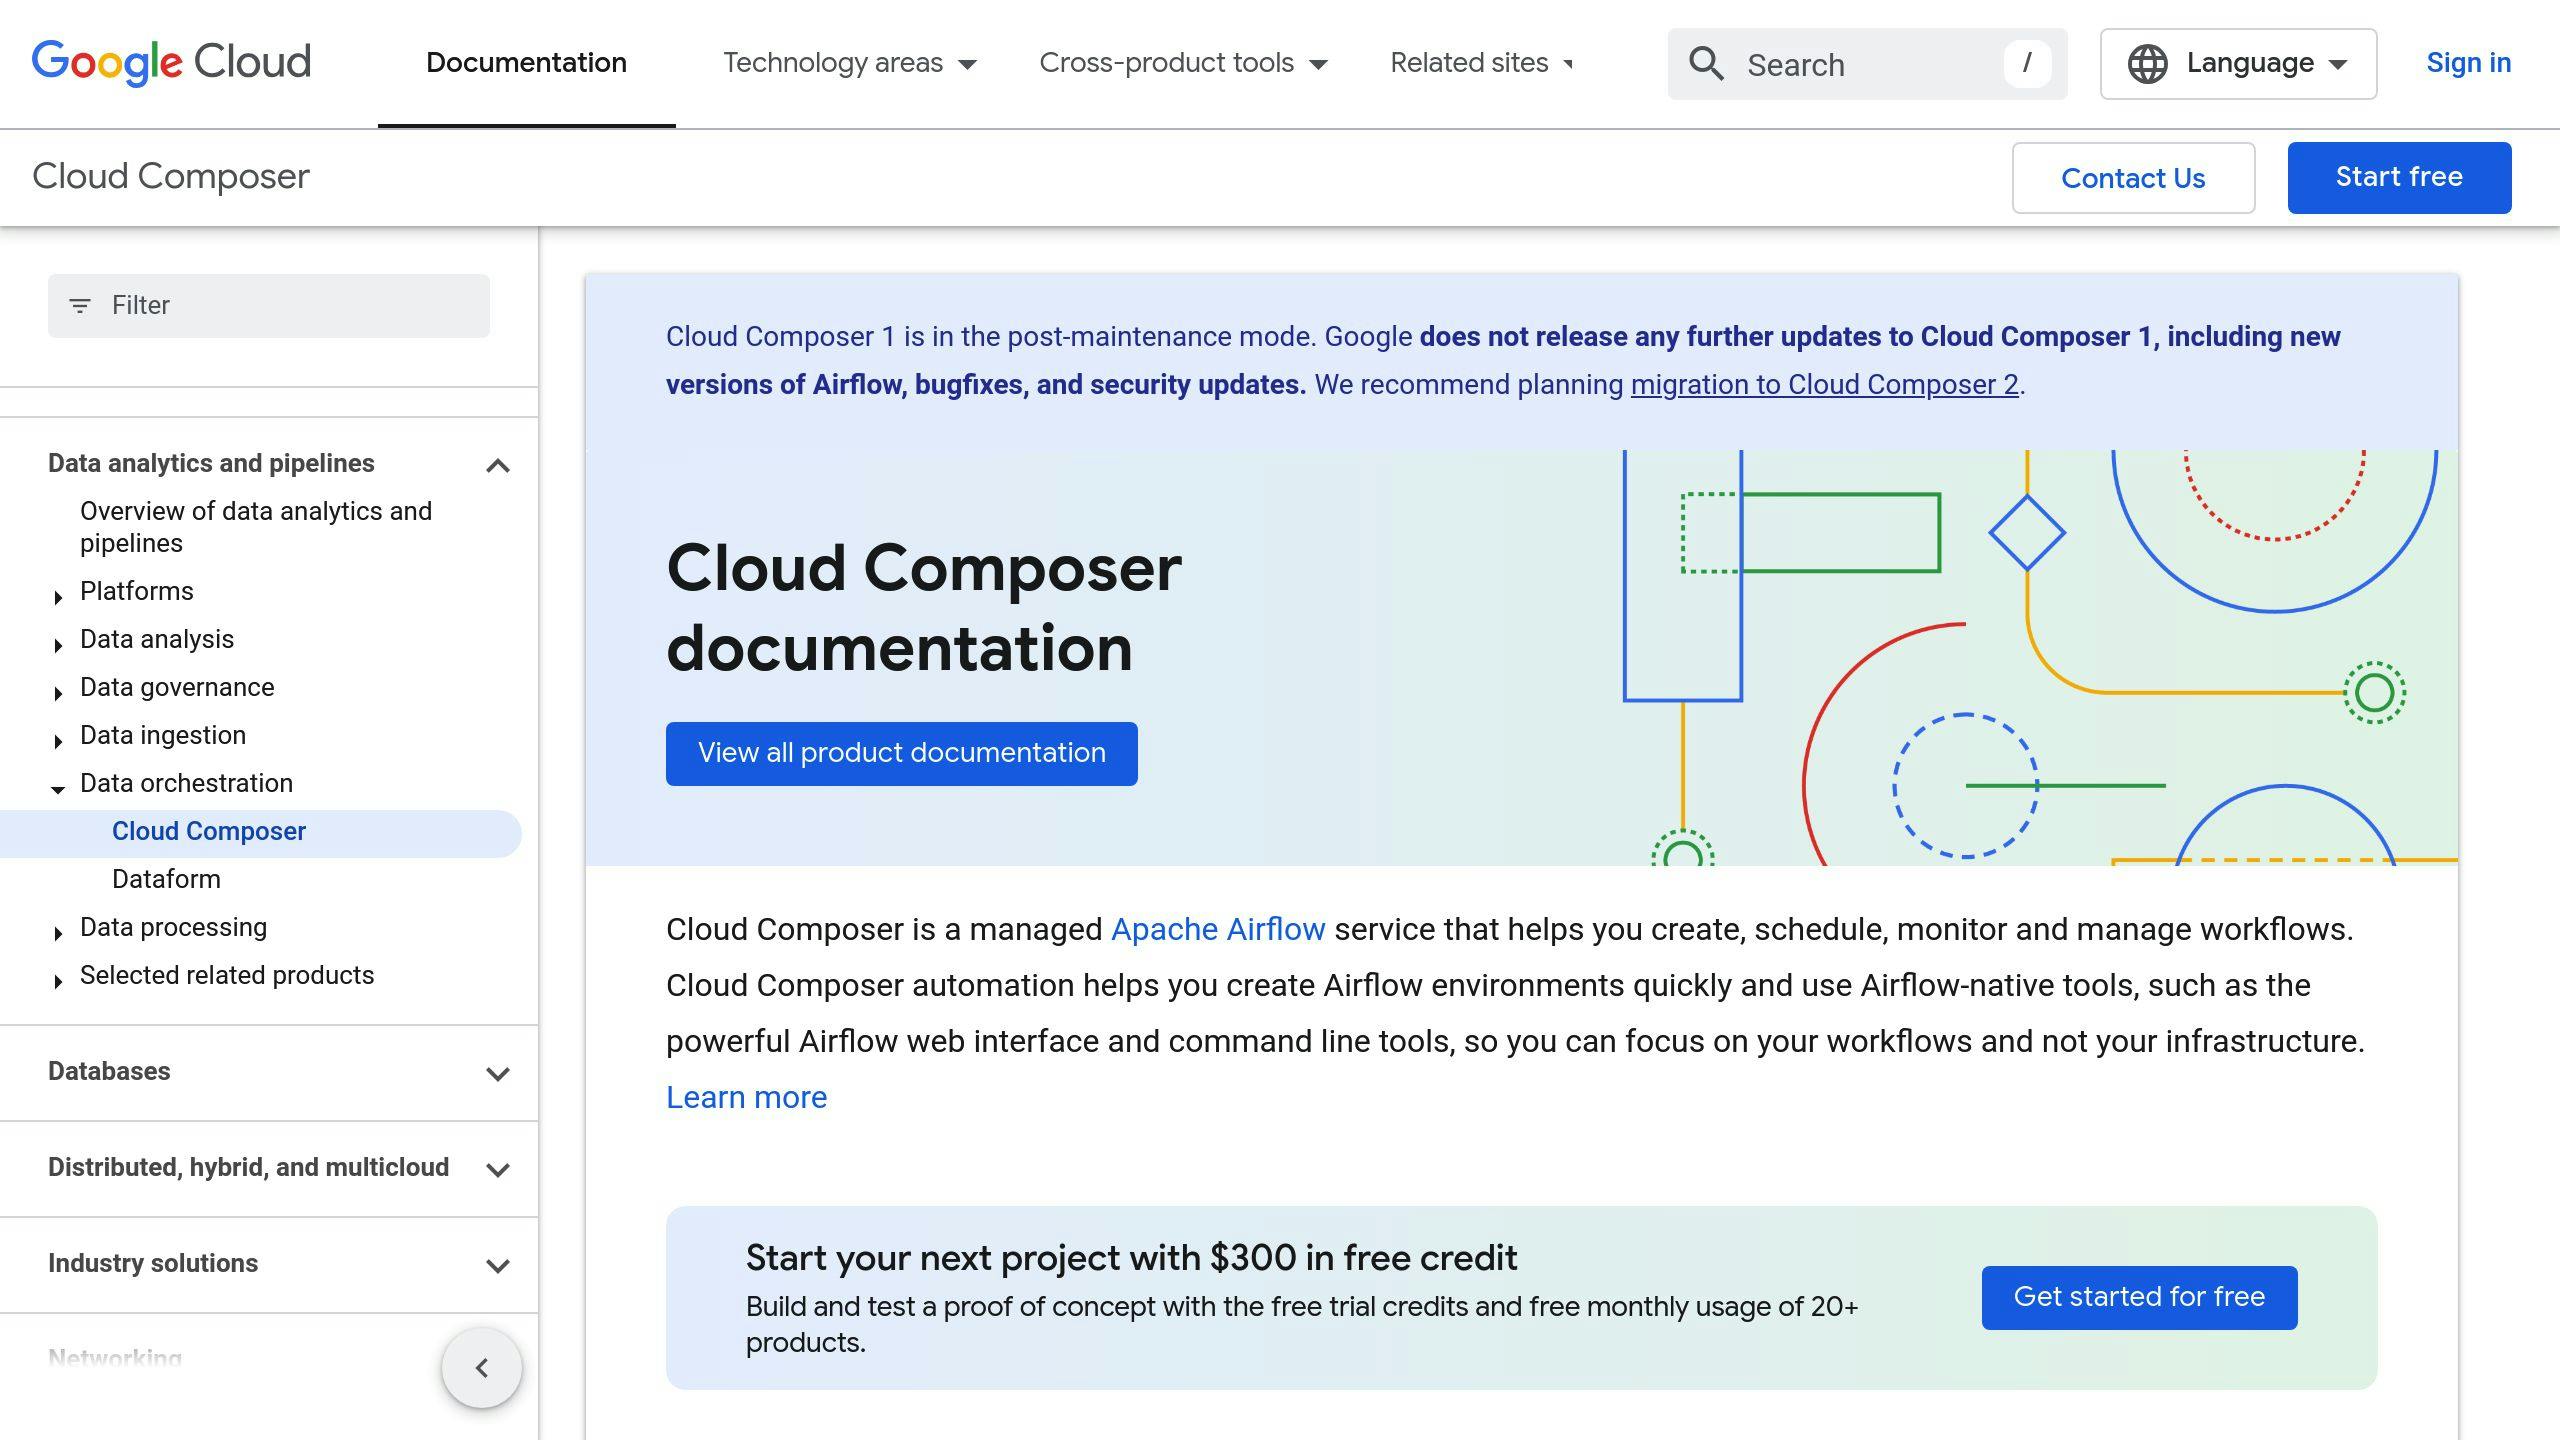Open the Google Cloud logo home link
The height and width of the screenshot is (1440, 2560).
click(171, 63)
